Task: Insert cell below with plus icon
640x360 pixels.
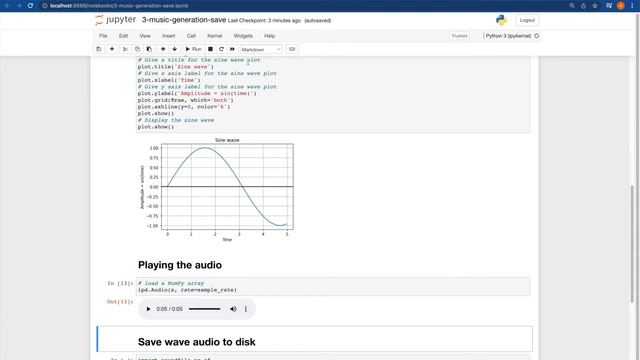Action: tap(112, 49)
